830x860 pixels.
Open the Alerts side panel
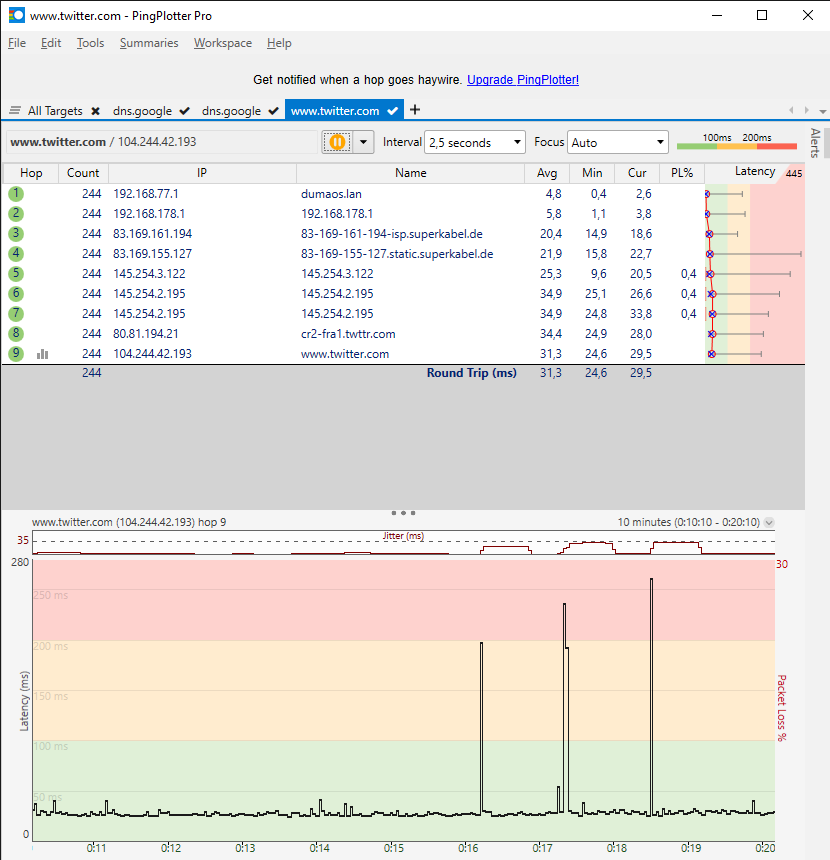pyautogui.click(x=815, y=143)
